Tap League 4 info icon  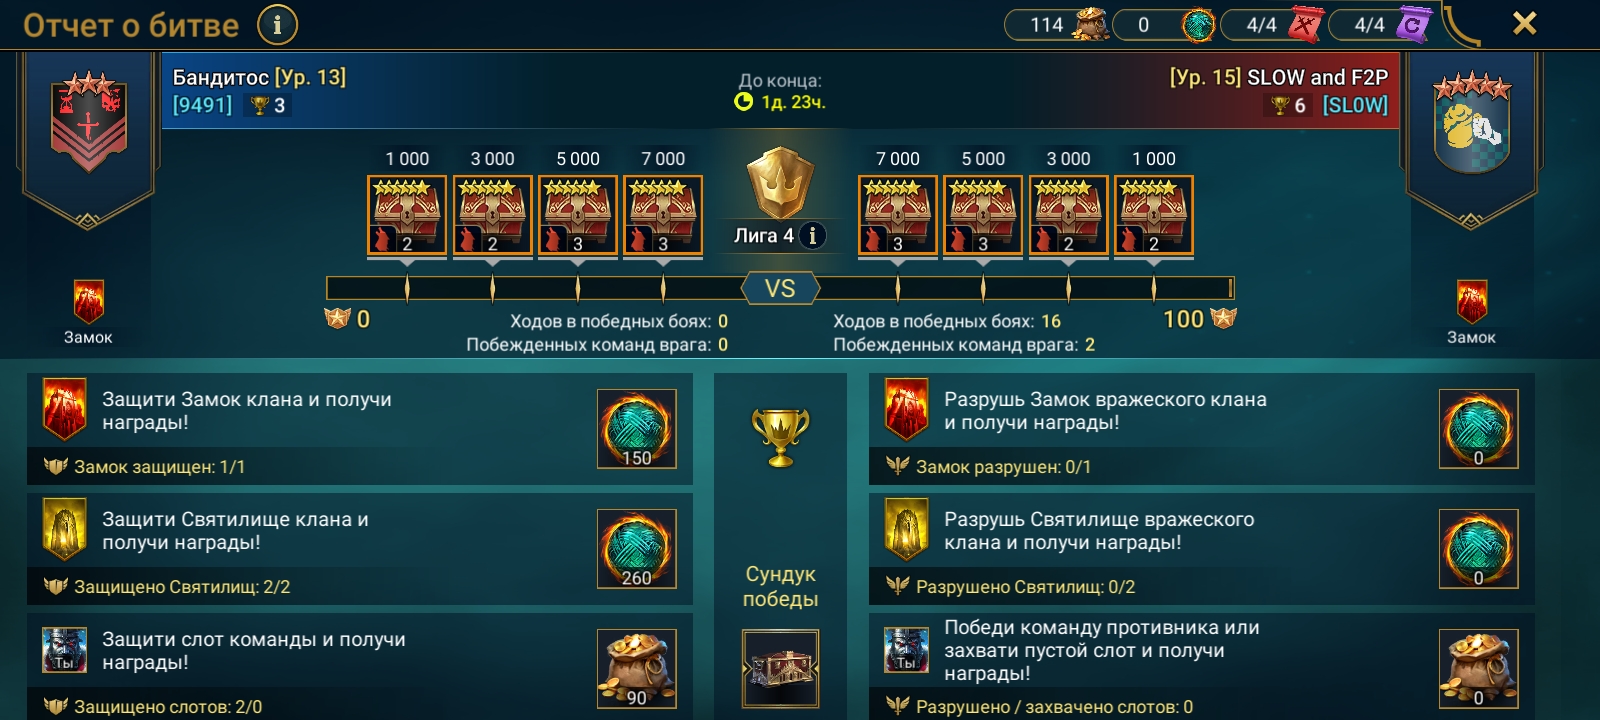point(813,236)
